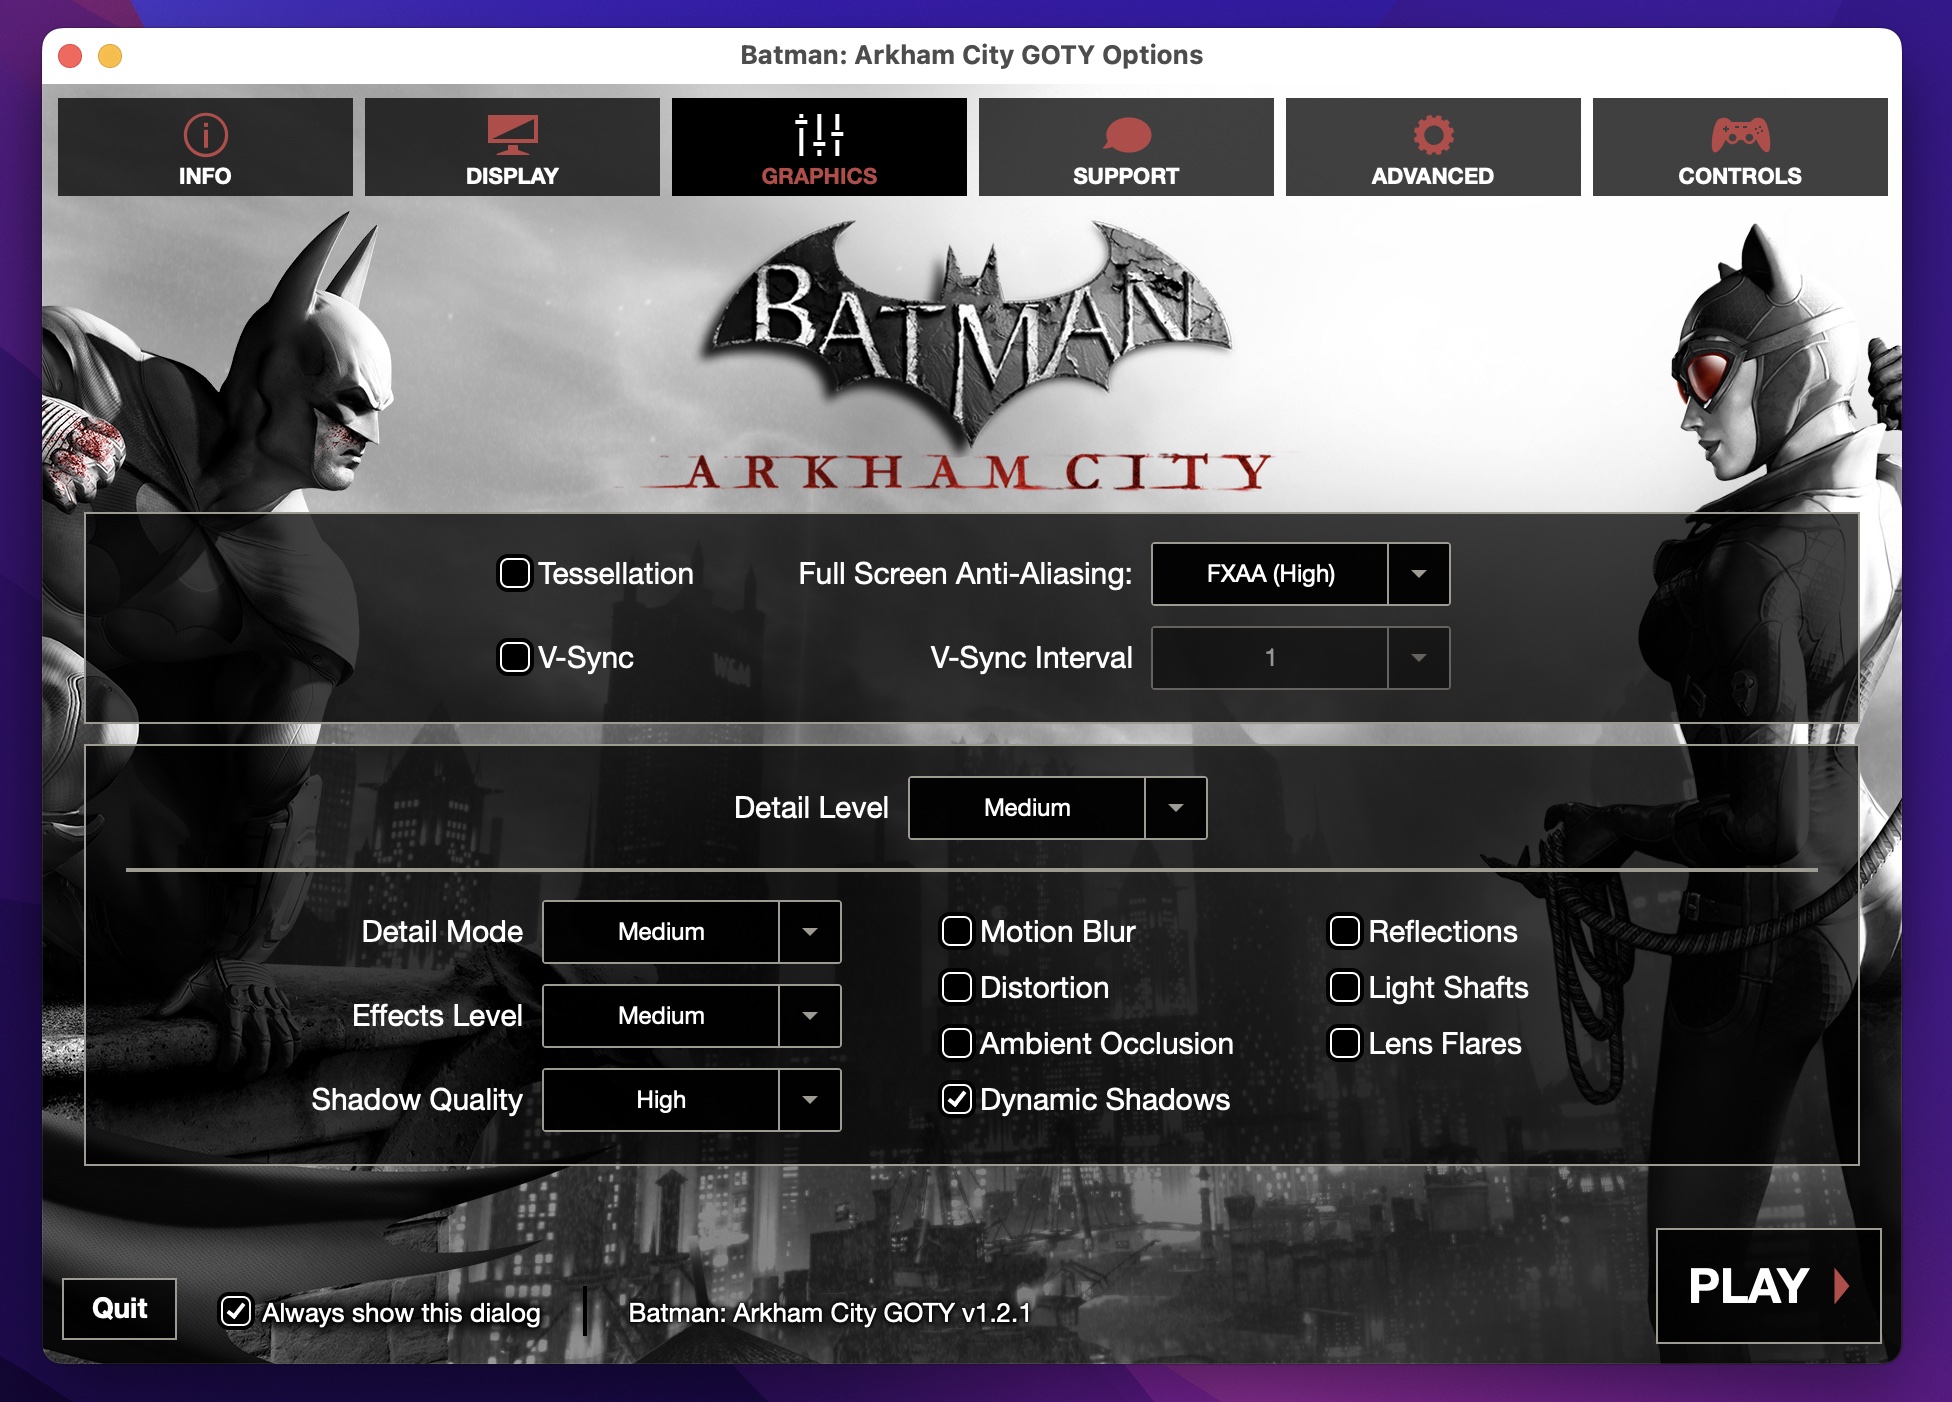This screenshot has width=1952, height=1402.
Task: Open the Full Screen Anti-Aliasing dropdown
Action: pyautogui.click(x=1418, y=574)
